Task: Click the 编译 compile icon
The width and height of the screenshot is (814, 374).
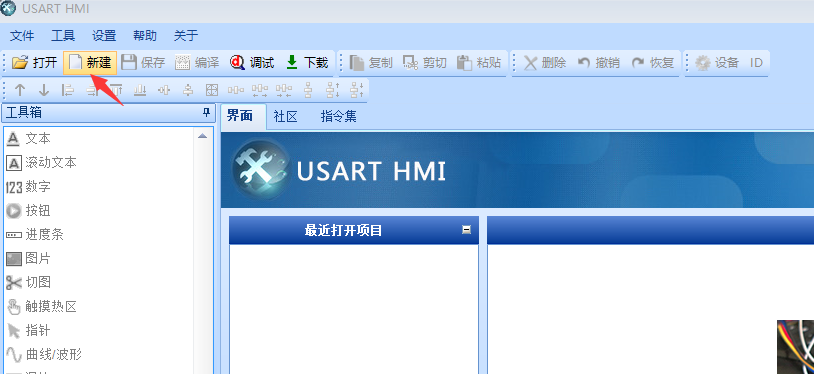Action: pos(182,63)
